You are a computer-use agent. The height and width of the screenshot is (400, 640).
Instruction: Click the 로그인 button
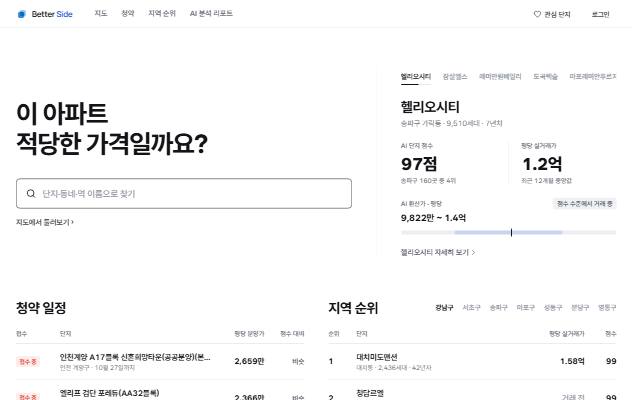coord(600,14)
